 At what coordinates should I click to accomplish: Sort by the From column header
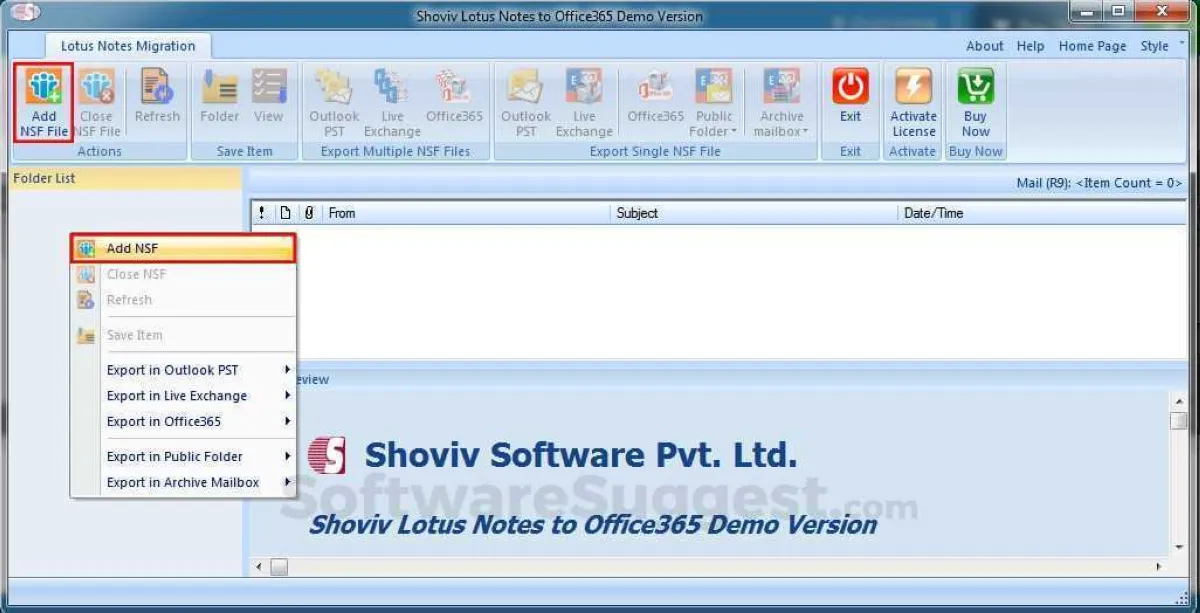[465, 213]
